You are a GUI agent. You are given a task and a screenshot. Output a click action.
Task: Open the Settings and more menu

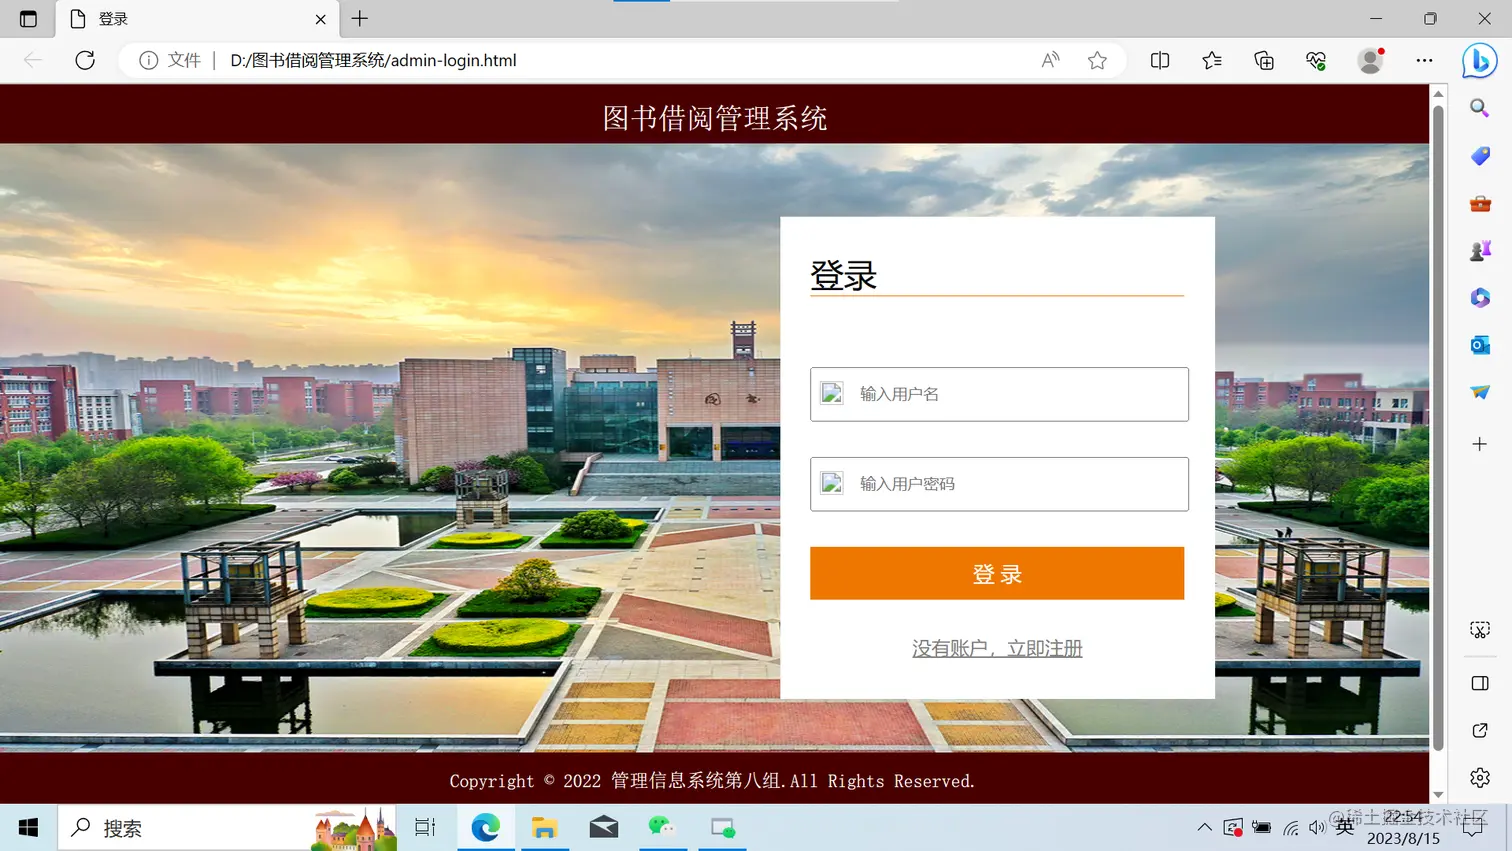(x=1424, y=60)
